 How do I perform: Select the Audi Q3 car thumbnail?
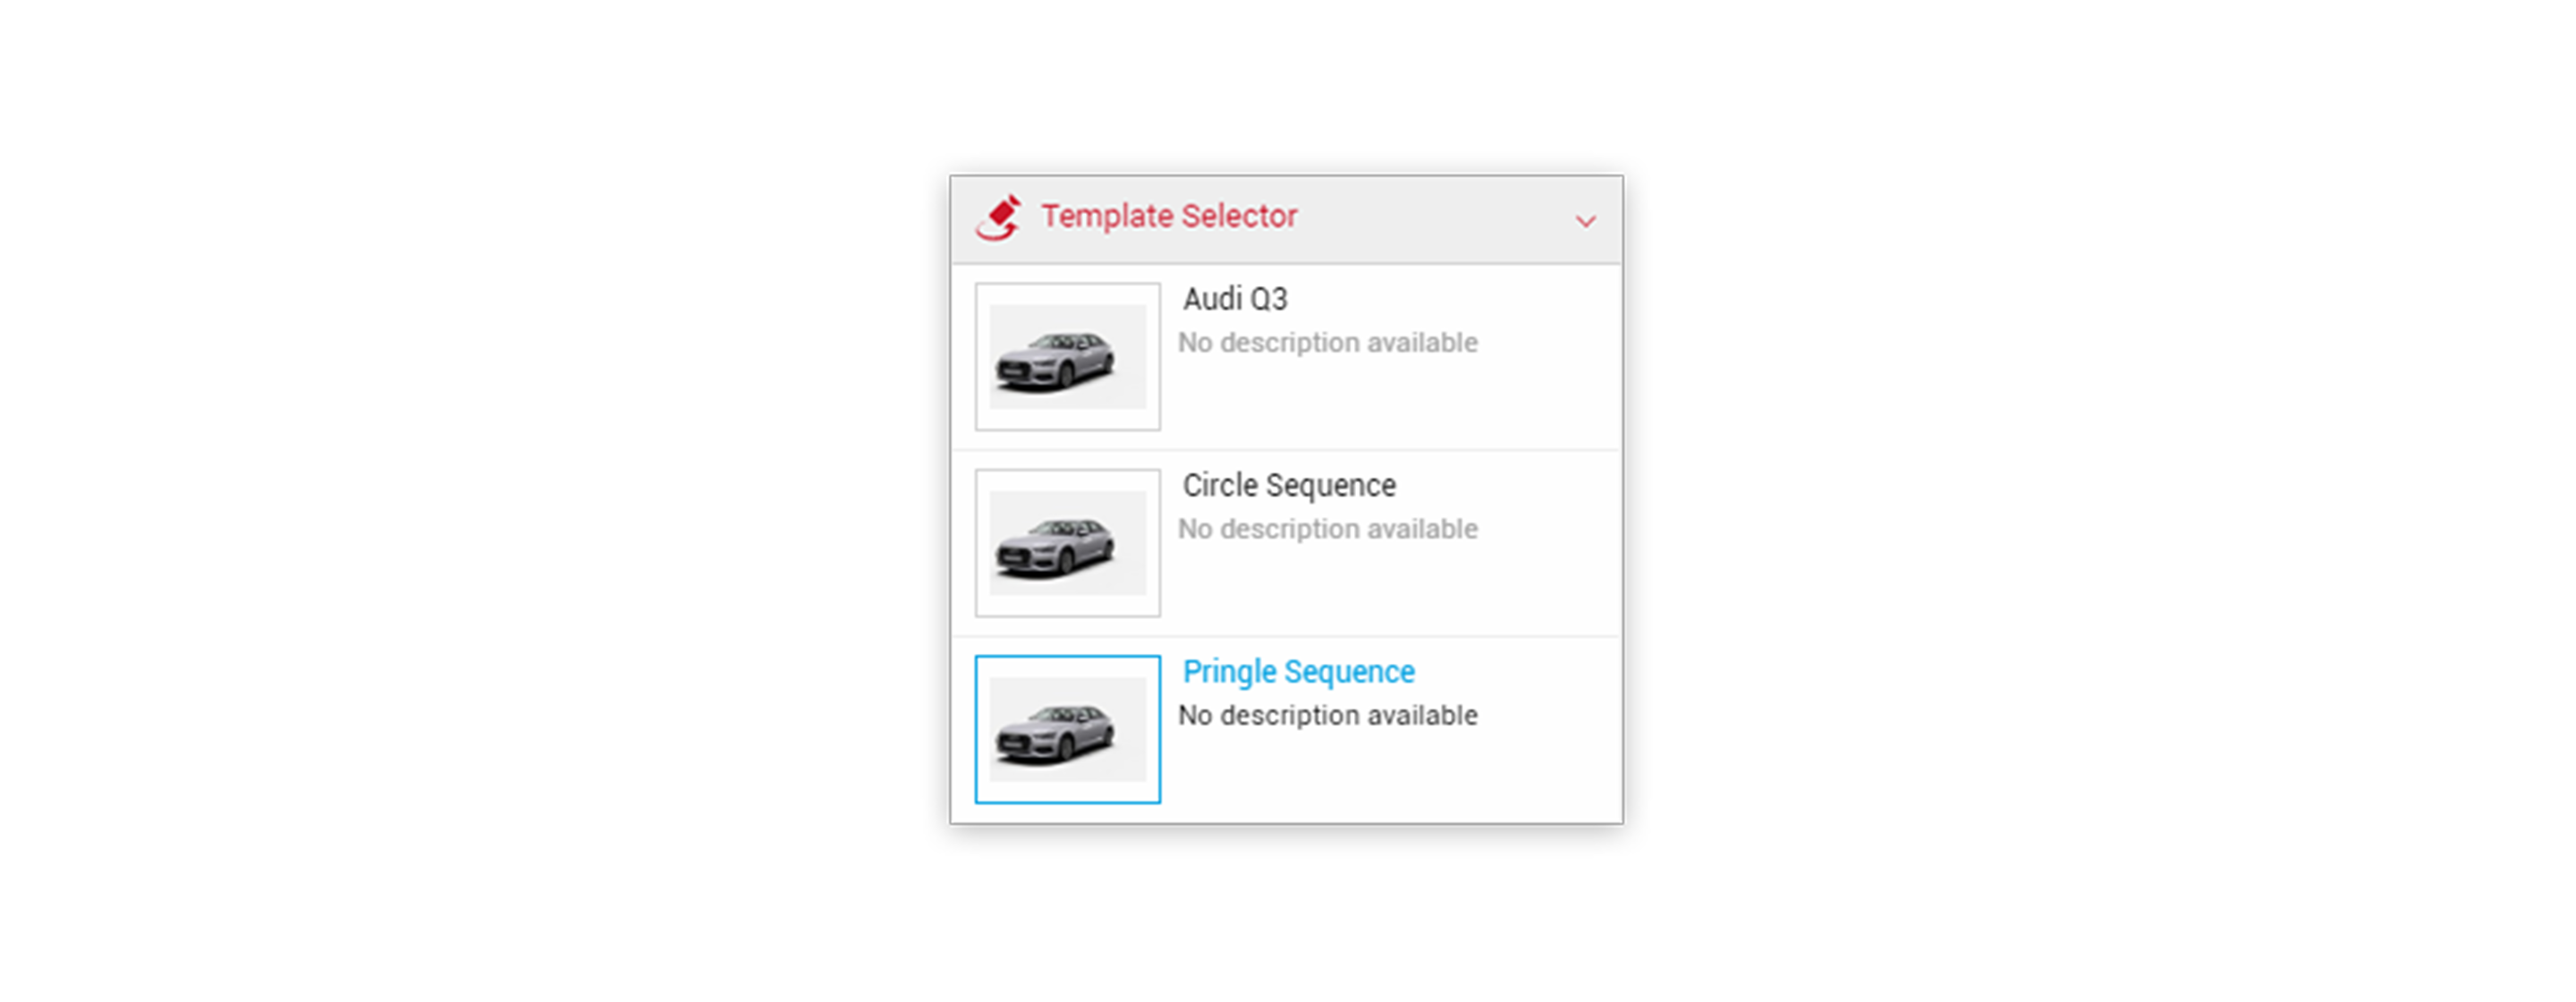(x=1068, y=356)
